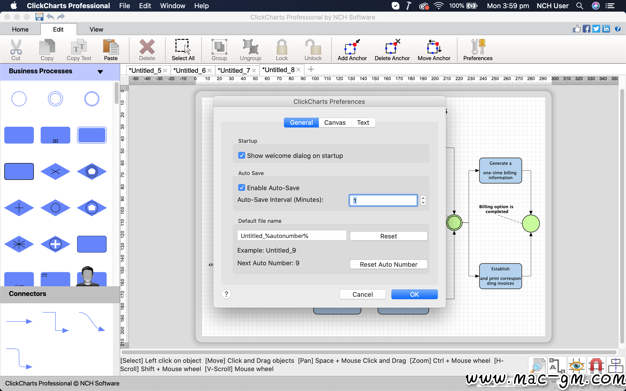Screen dimensions: 626x391
Task: Click the Facebook share icon
Action: (x=586, y=29)
